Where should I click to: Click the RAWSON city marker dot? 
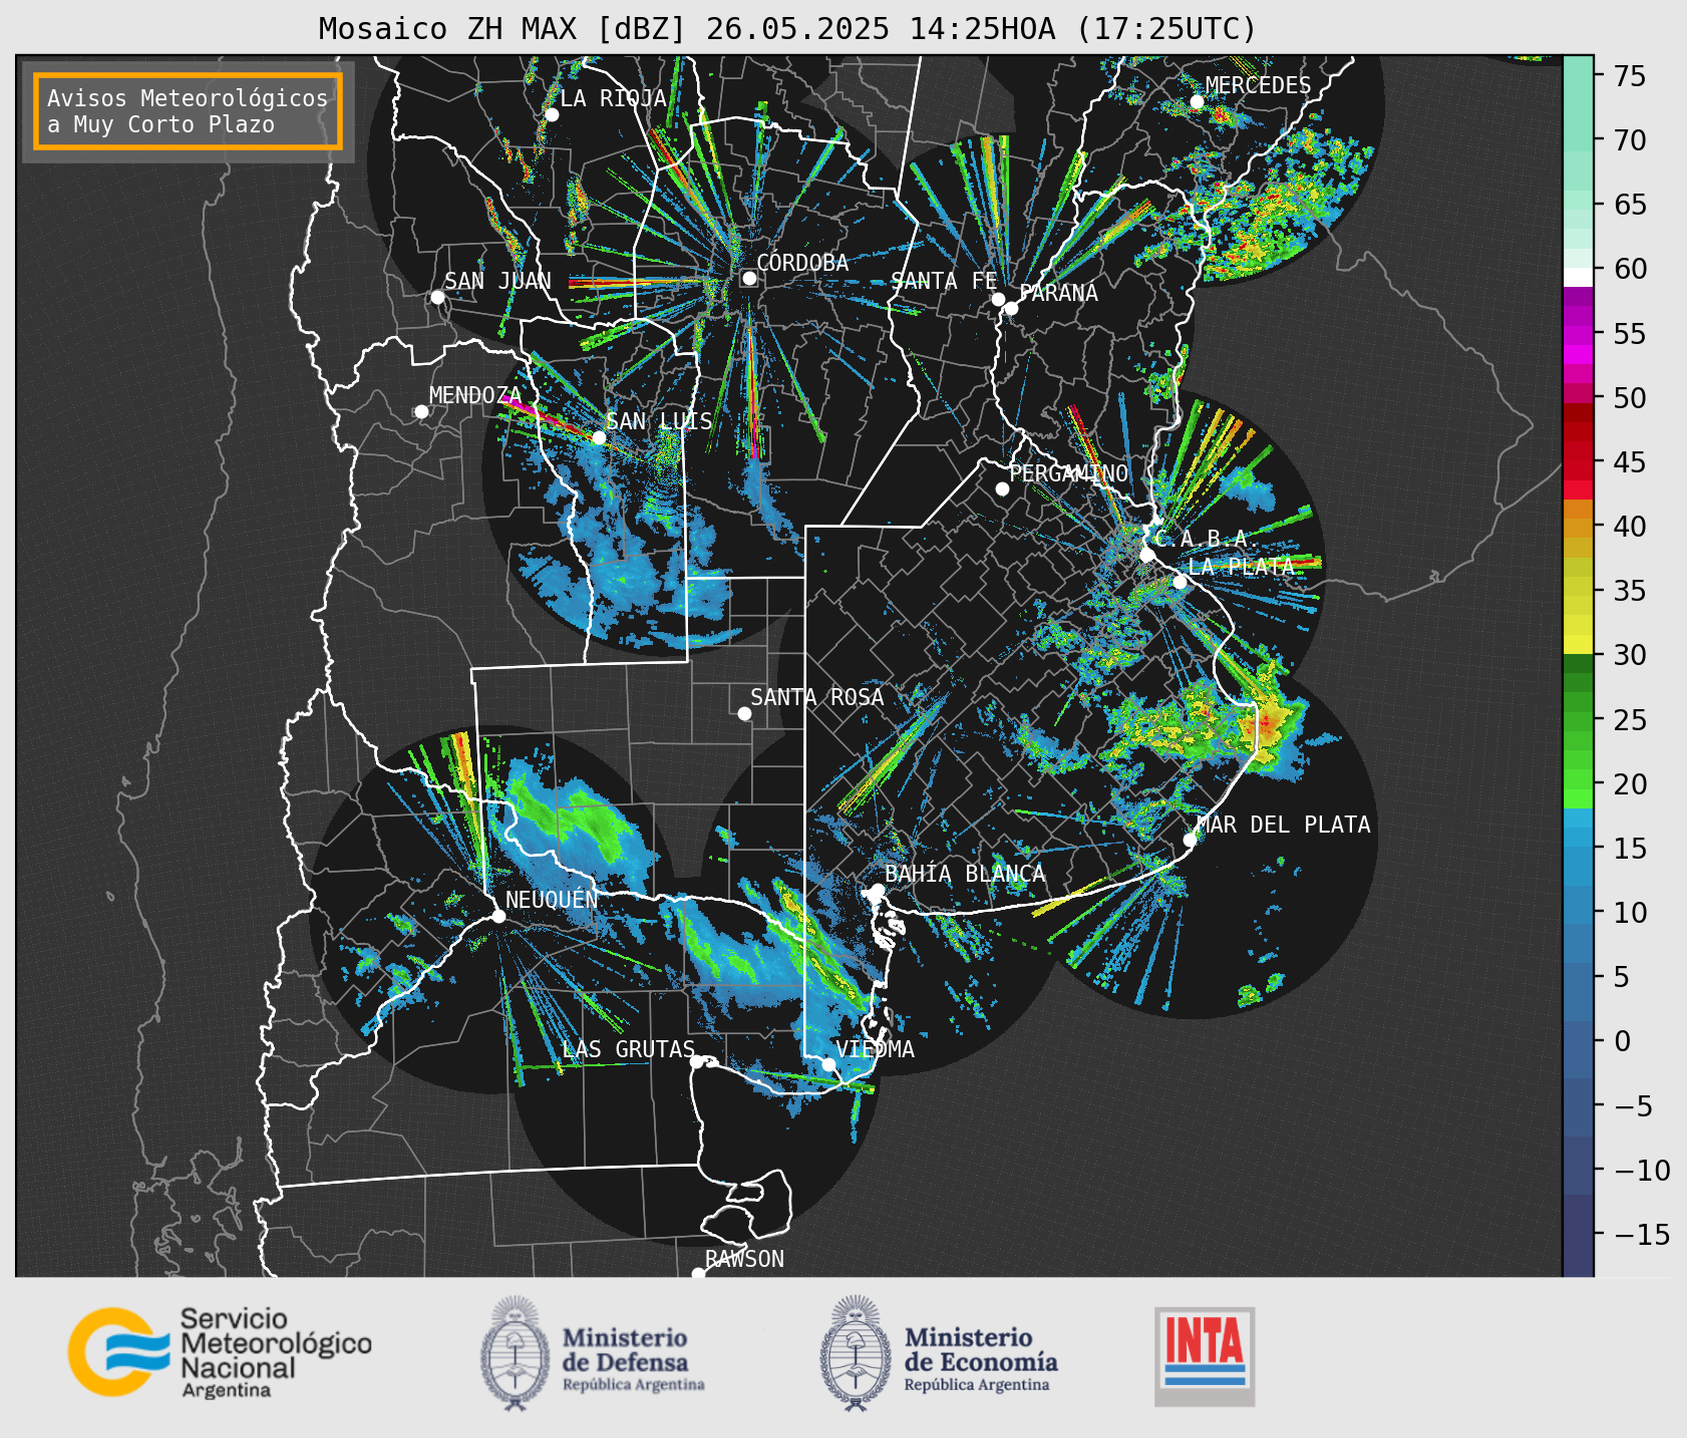click(698, 1274)
